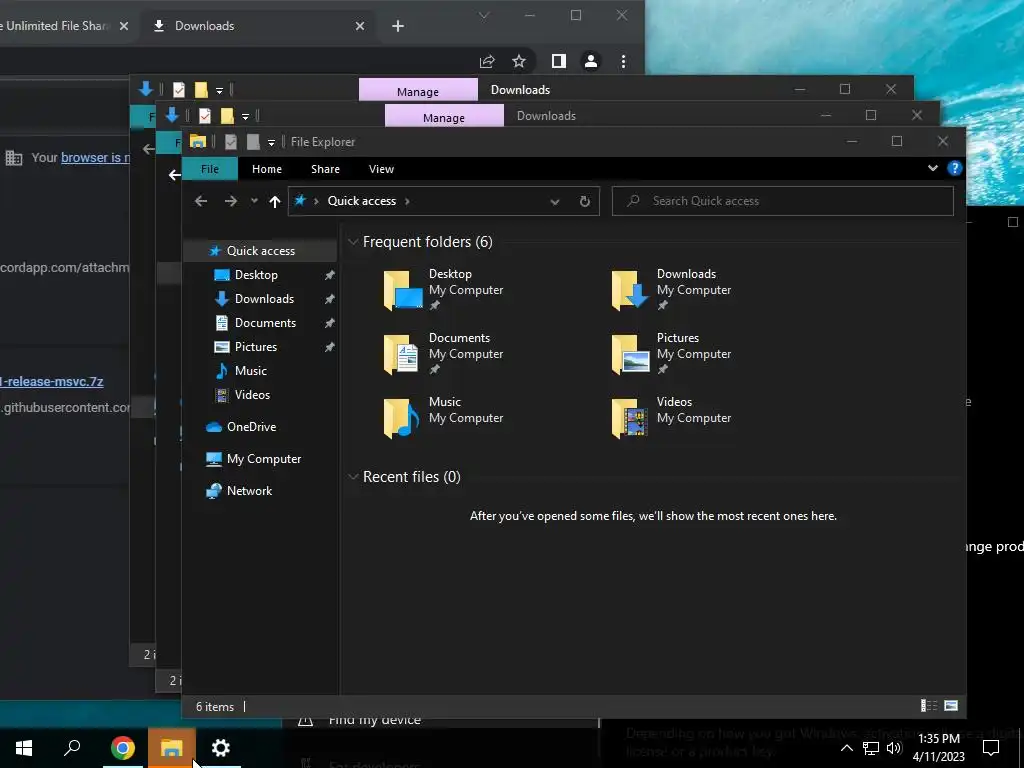Click the 'browser is' link in Chrome
The height and width of the screenshot is (768, 1024).
point(95,158)
